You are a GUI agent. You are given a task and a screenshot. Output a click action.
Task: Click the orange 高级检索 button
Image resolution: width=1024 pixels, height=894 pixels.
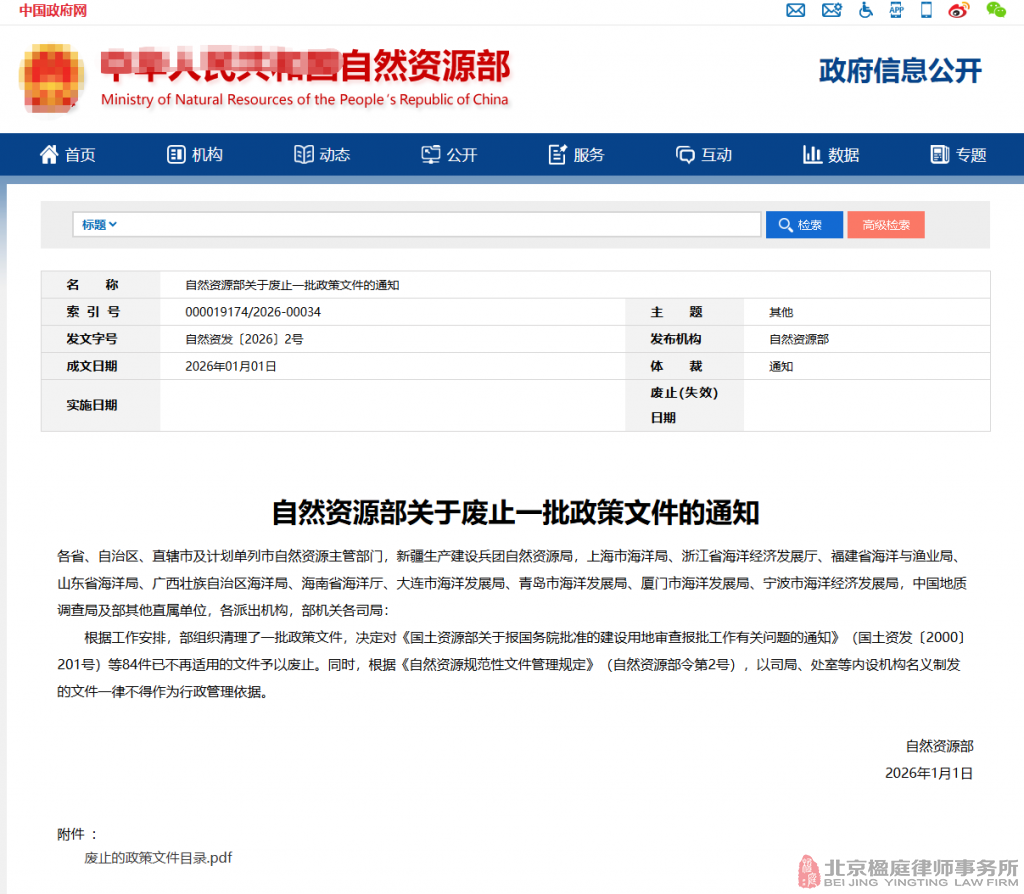click(x=886, y=225)
